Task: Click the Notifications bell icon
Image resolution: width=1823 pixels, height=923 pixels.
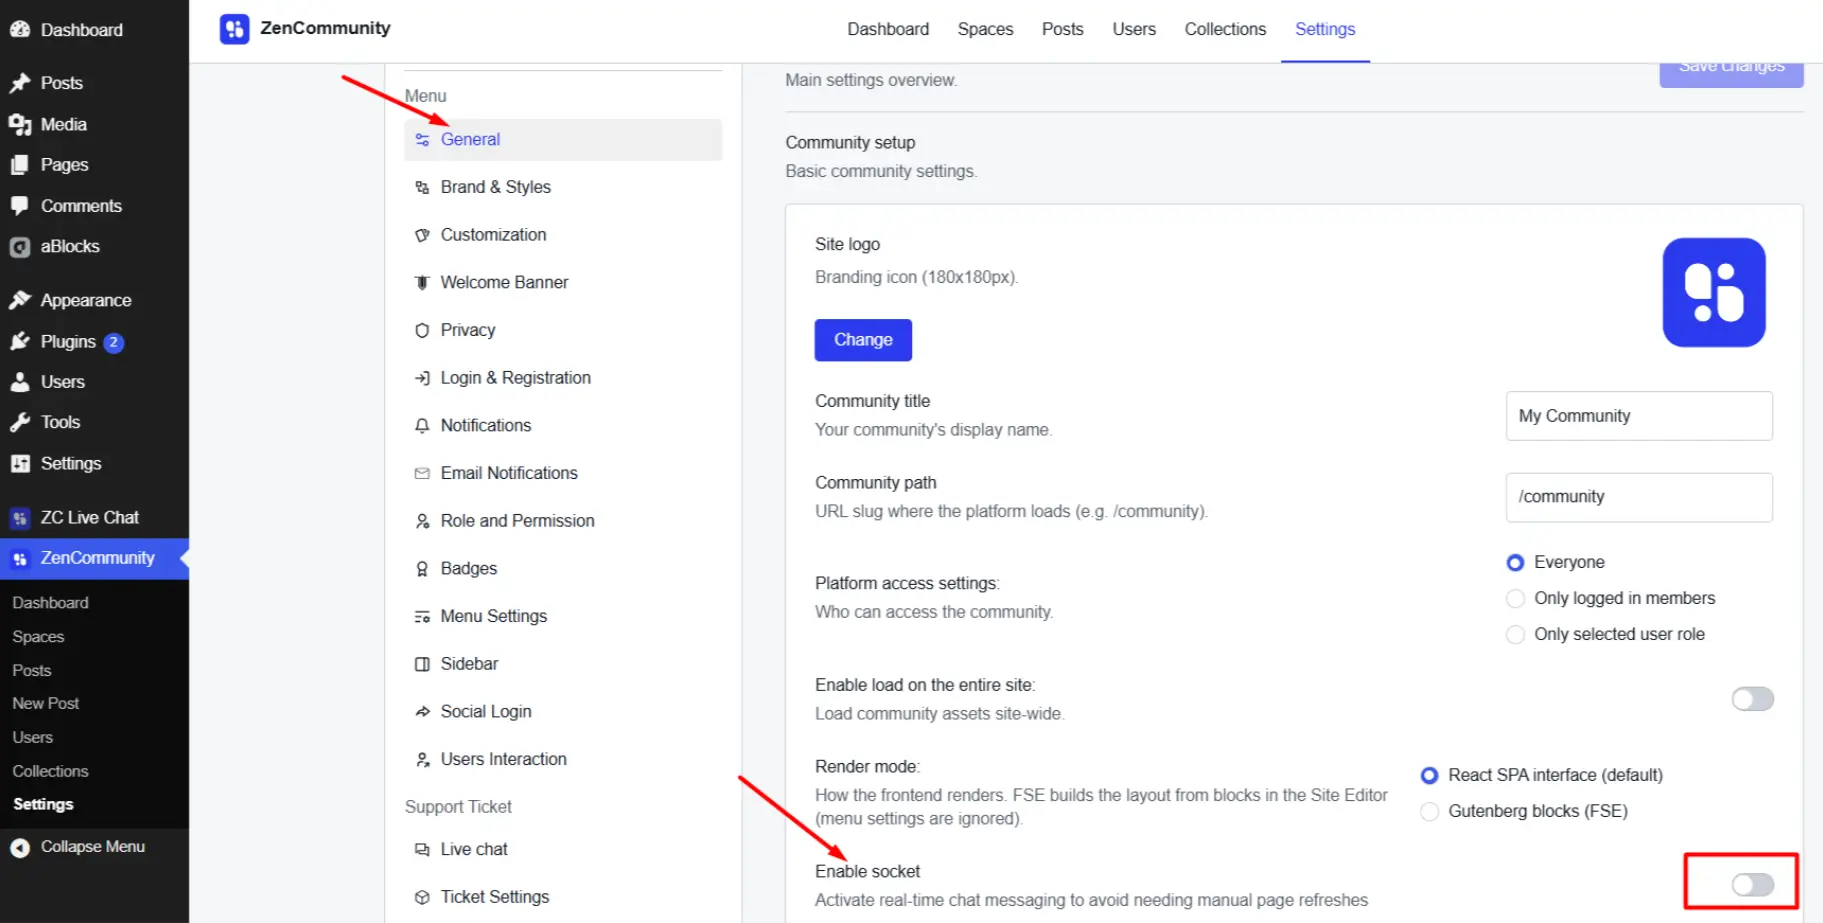Action: tap(422, 425)
